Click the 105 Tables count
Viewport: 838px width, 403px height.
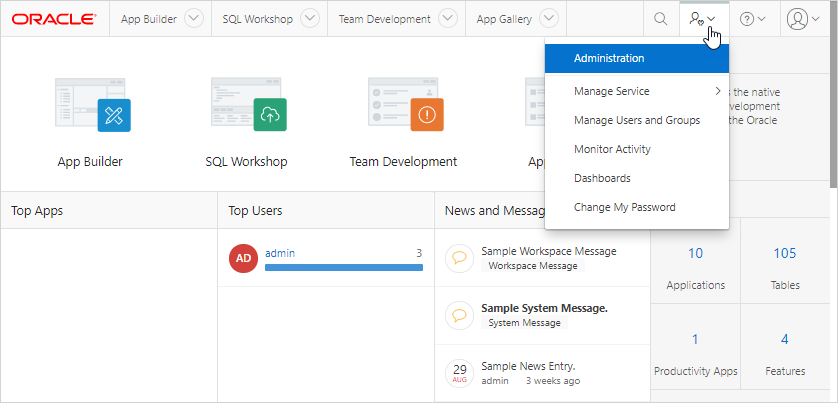pyautogui.click(x=785, y=253)
